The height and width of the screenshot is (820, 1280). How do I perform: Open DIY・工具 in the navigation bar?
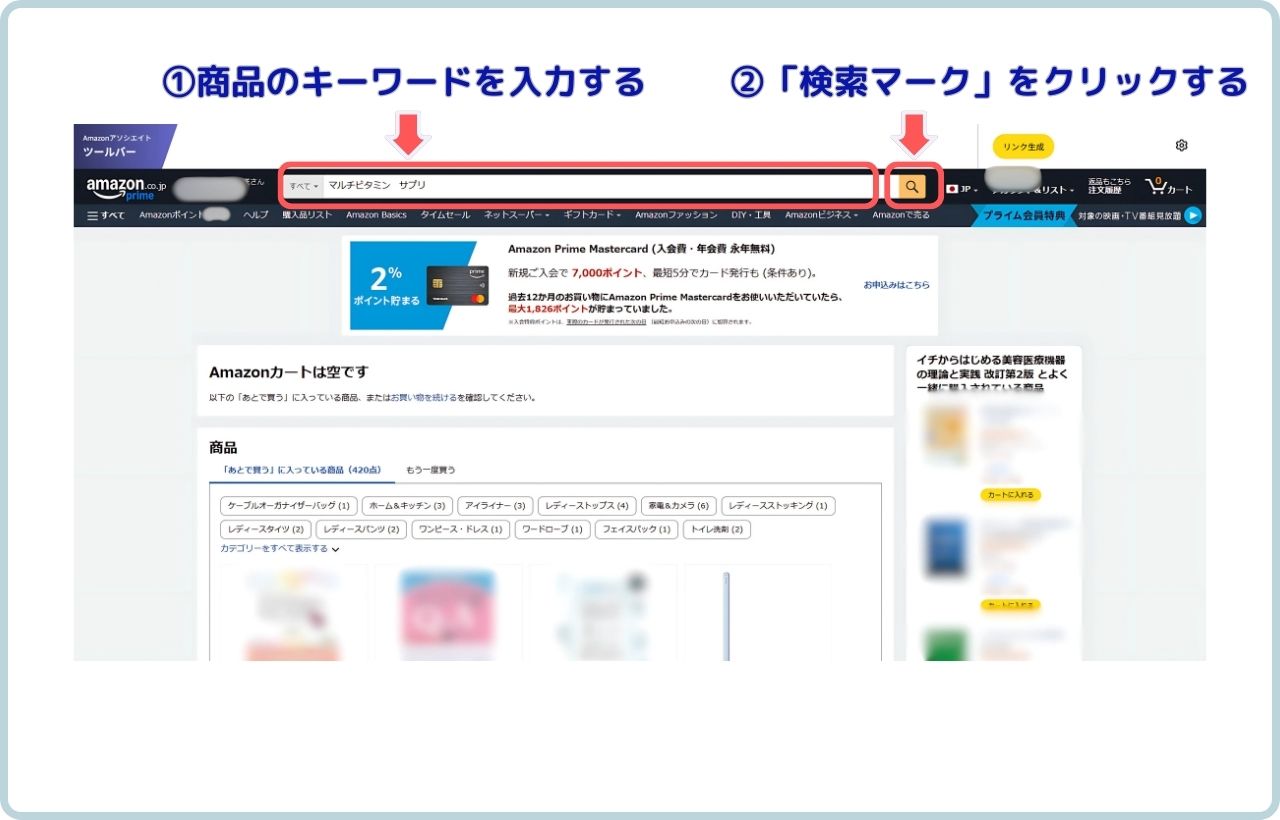coord(751,215)
